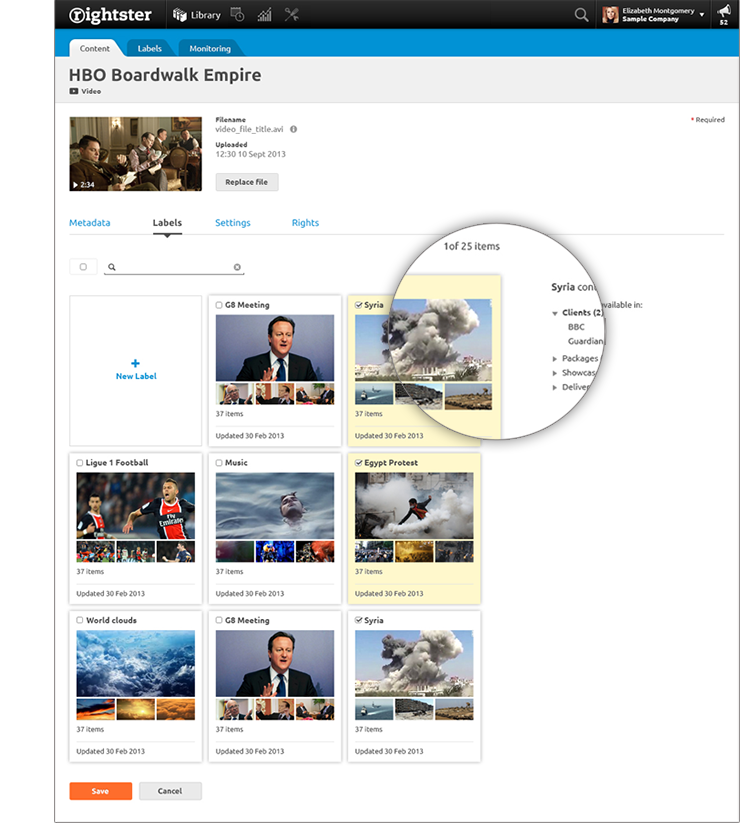Collapse the Clients (2) tree node
This screenshot has height=826, width=741.
[x=555, y=313]
